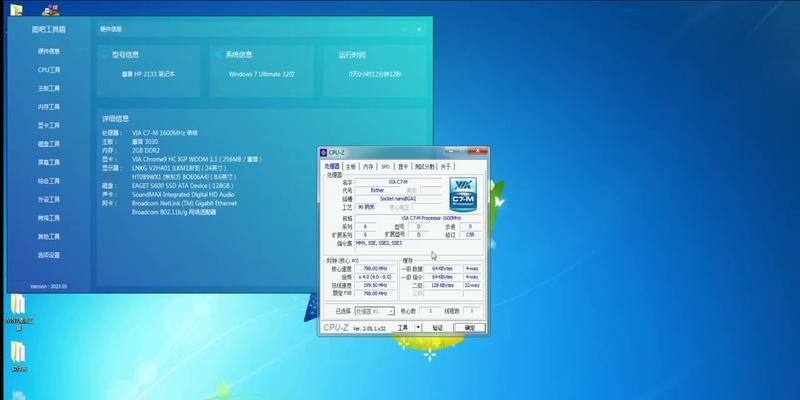This screenshot has width=800, height=400.
Task: Click the 运行时间 card heading
Action: [x=352, y=55]
